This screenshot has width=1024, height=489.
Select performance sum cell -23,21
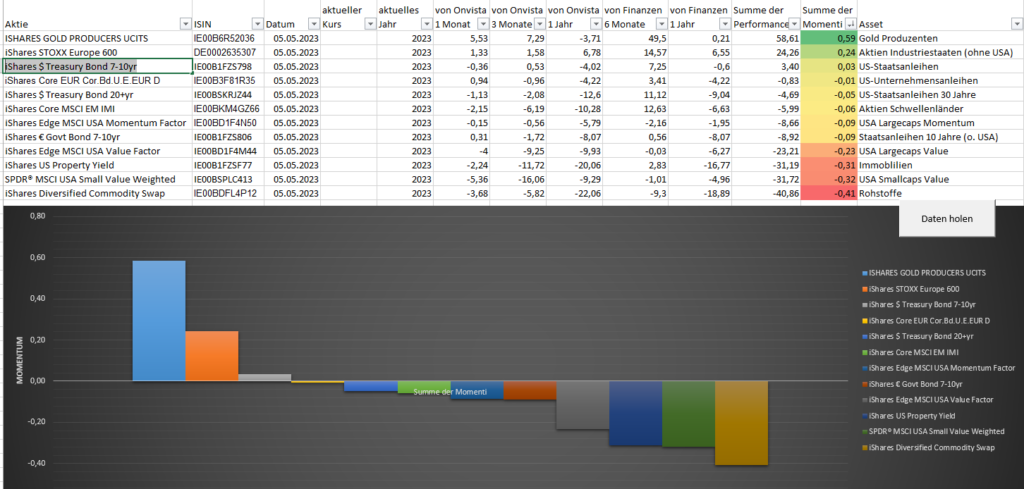(x=766, y=151)
